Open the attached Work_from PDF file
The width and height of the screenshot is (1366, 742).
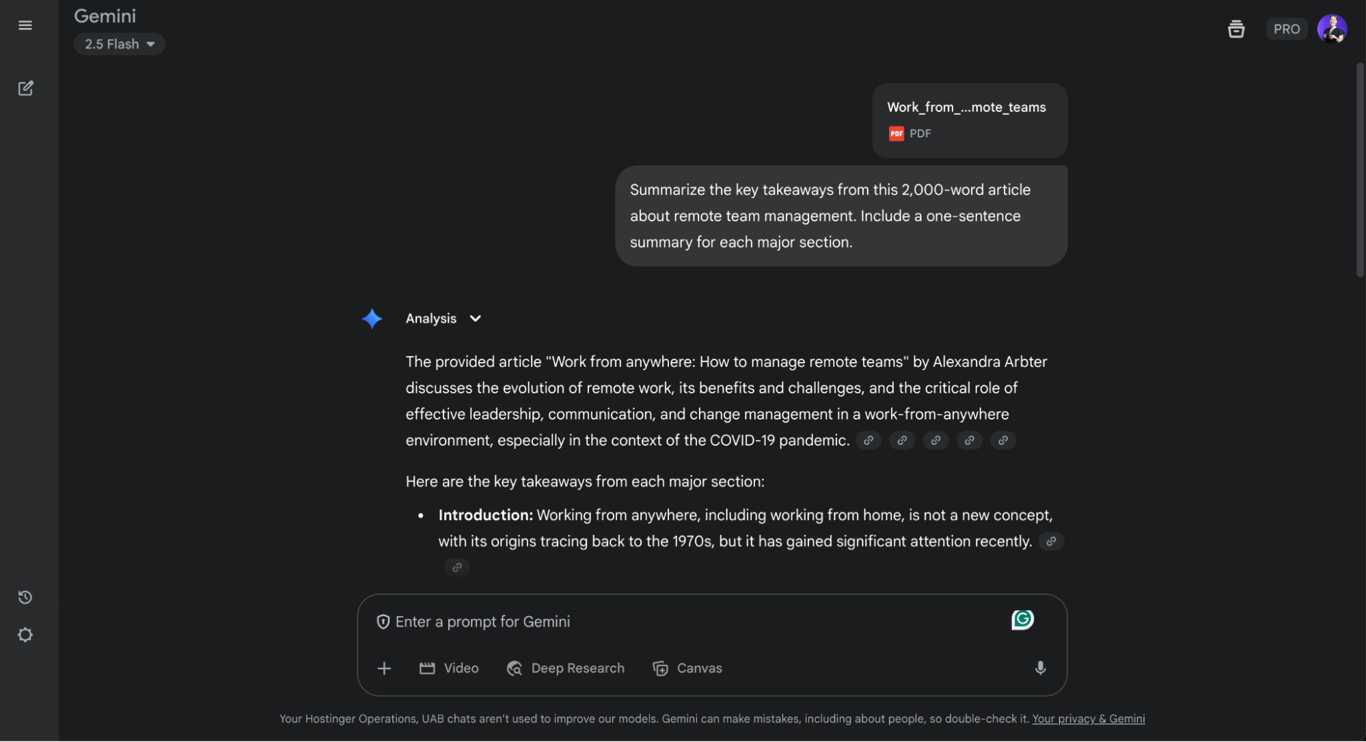coord(968,120)
